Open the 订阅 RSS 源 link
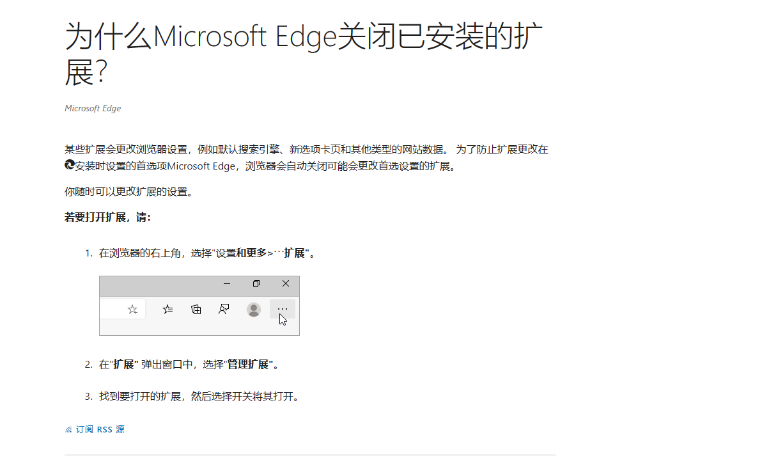This screenshot has width=762, height=458. tap(100, 429)
